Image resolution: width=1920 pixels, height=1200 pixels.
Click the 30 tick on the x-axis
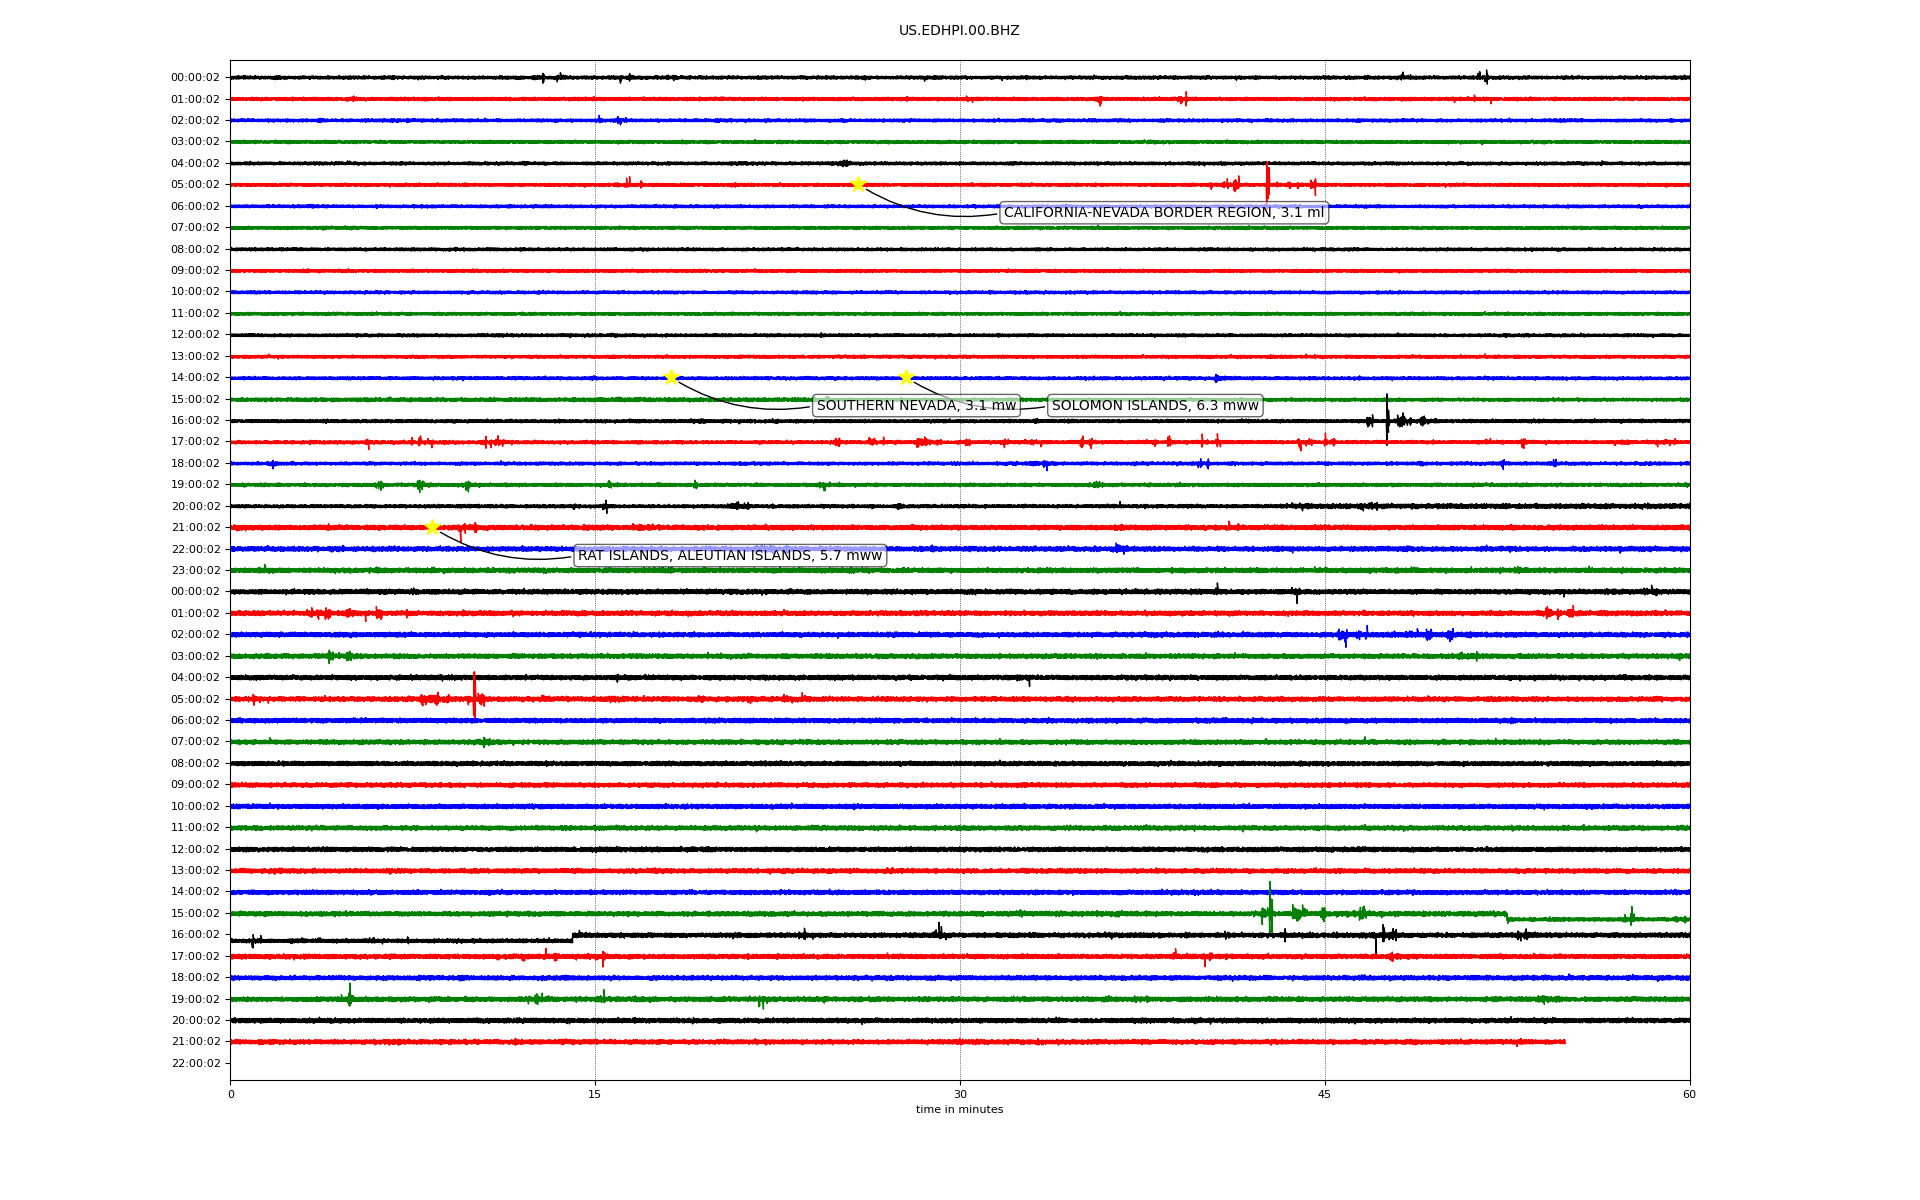point(960,1095)
